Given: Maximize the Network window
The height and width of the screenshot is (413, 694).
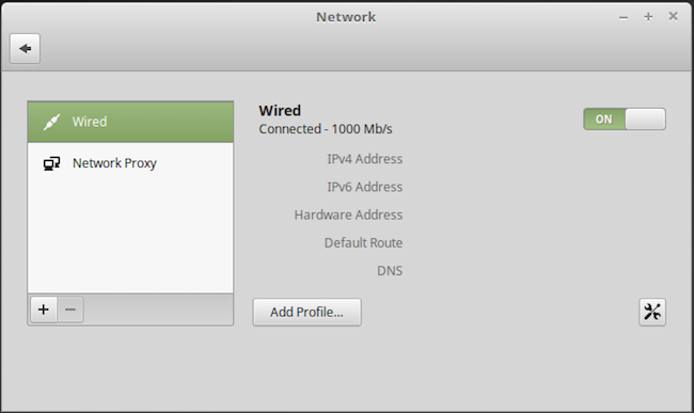Looking at the screenshot, I should click(x=648, y=17).
